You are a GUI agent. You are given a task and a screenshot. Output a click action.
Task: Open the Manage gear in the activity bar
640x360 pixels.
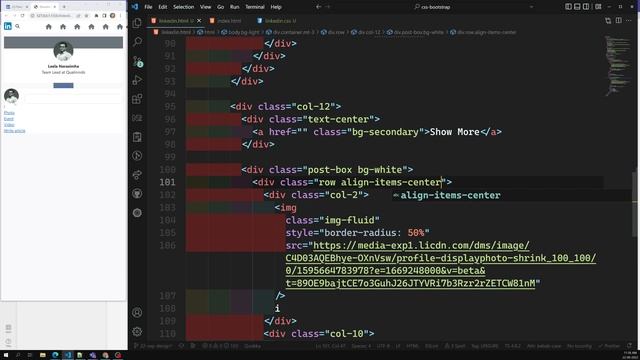pos(137,331)
